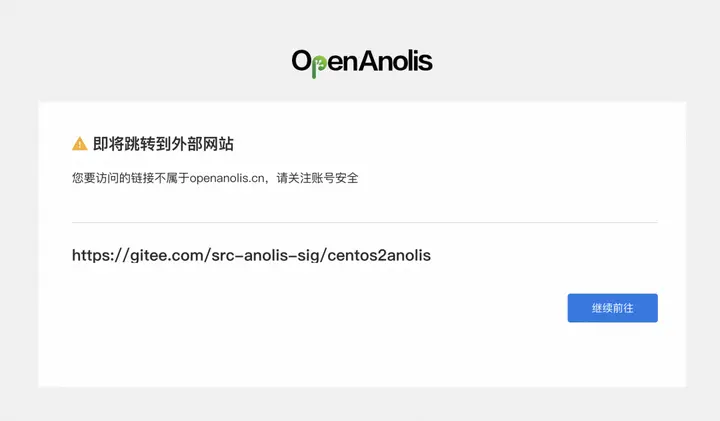Click the horizontal divider line
Image resolution: width=720 pixels, height=421 pixels.
point(364,222)
